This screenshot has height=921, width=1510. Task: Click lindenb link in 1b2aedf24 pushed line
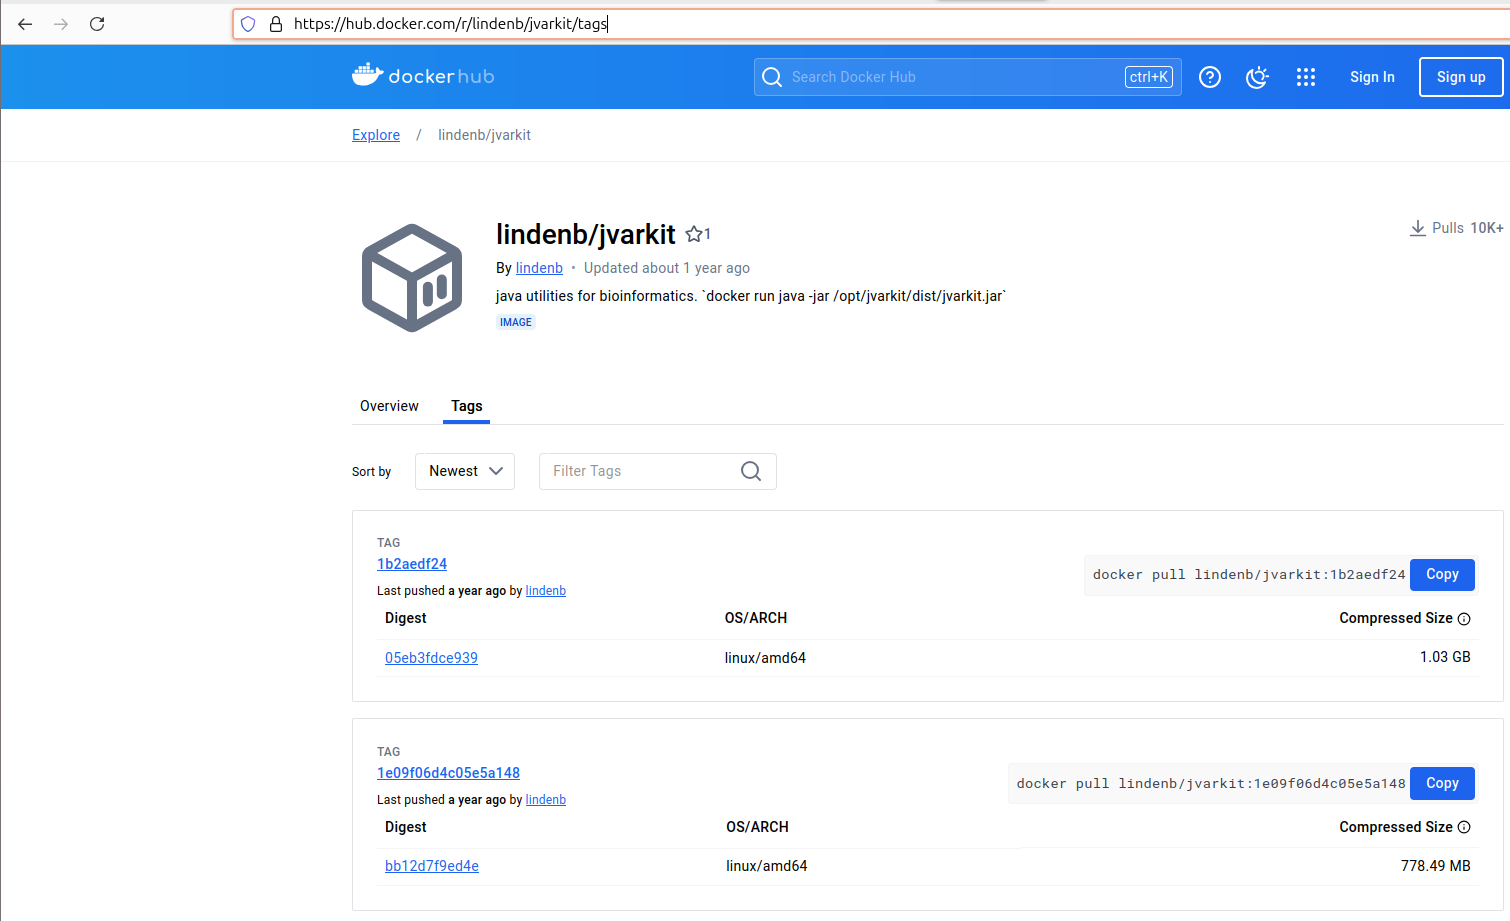pos(546,591)
